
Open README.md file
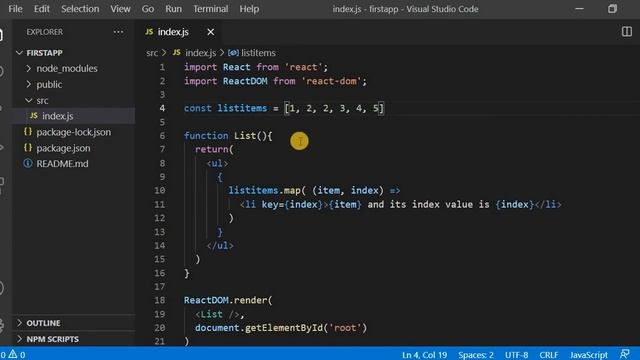click(73, 164)
